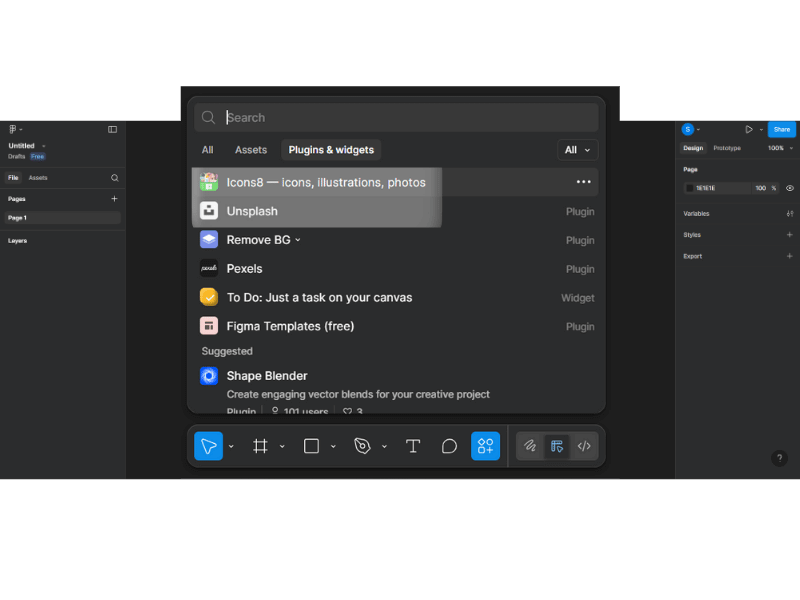
Task: Expand the Pen tool options arrow
Action: tap(384, 446)
